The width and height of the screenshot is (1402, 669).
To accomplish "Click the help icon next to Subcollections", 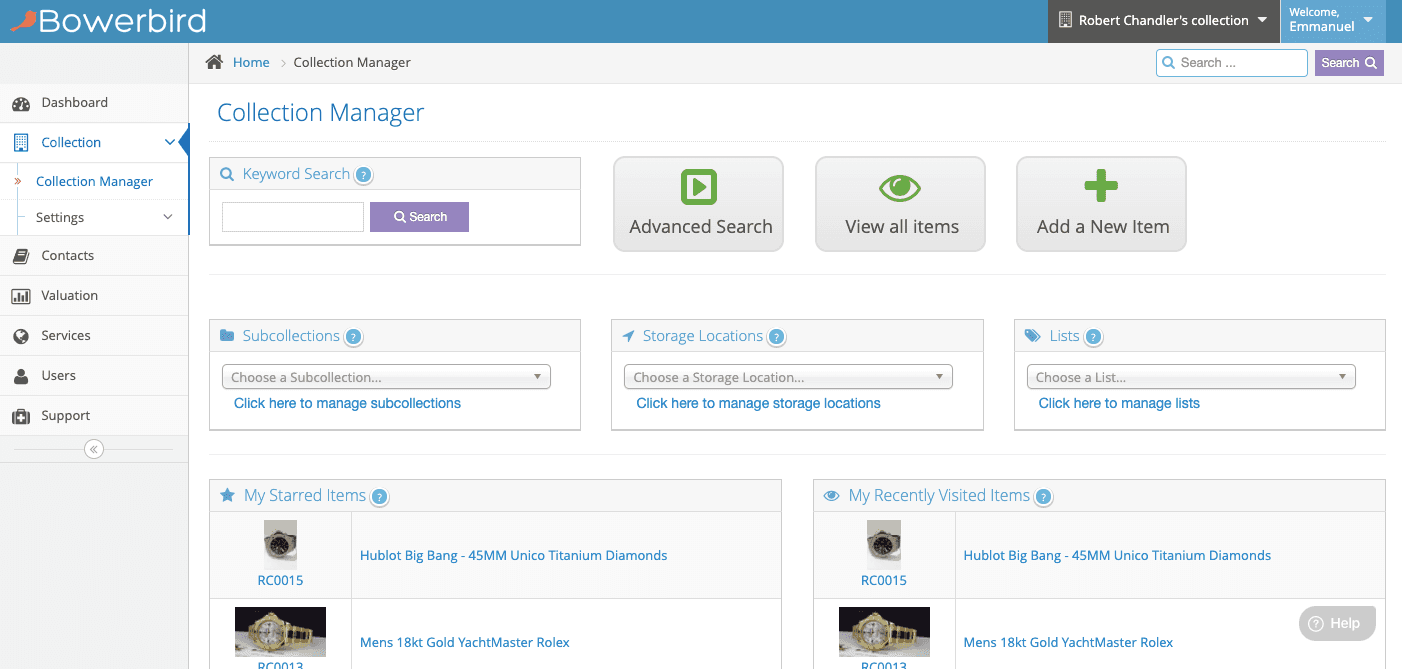I will [x=353, y=337].
